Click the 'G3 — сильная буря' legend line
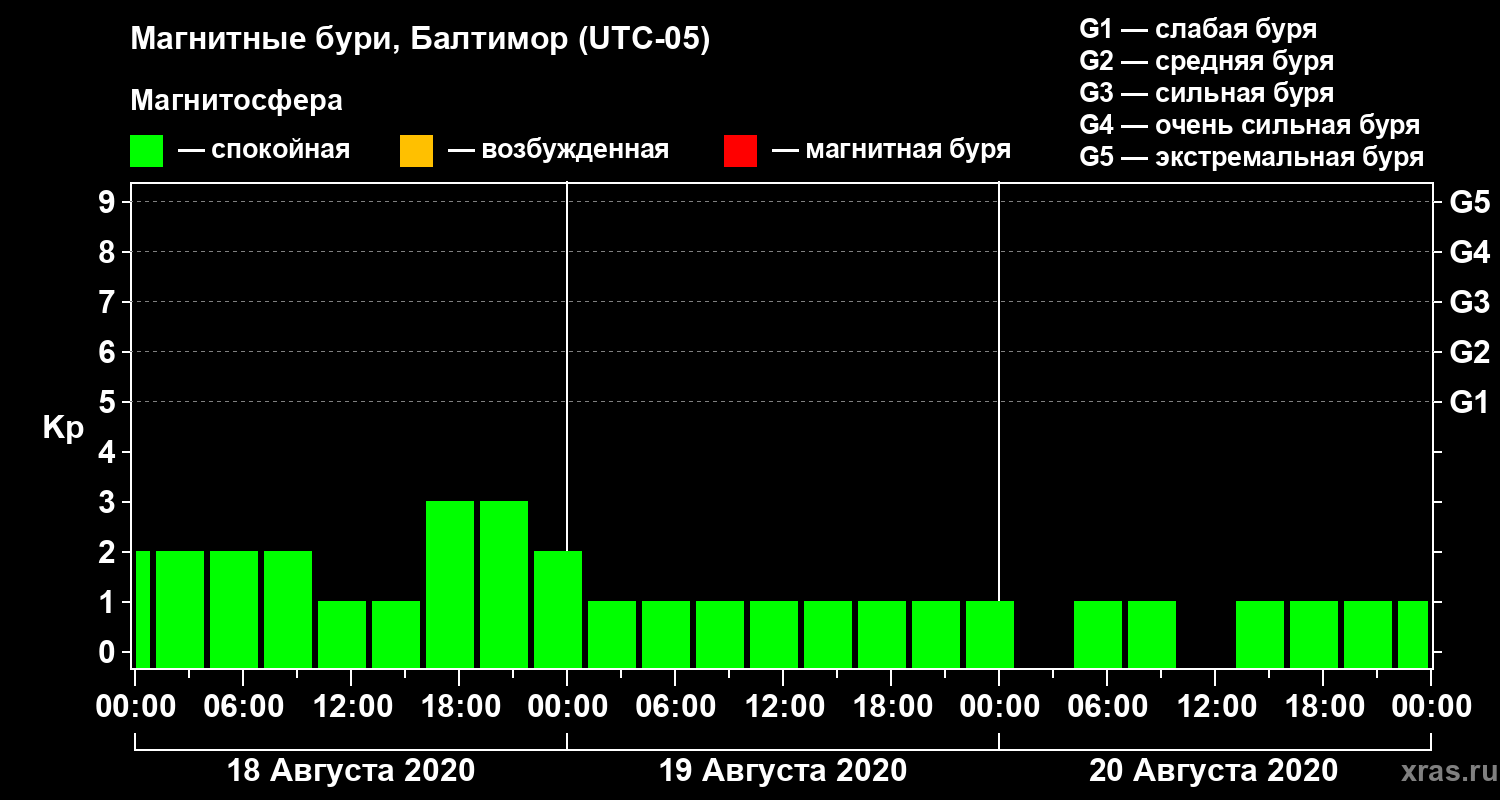The height and width of the screenshot is (800, 1500). click(1206, 93)
